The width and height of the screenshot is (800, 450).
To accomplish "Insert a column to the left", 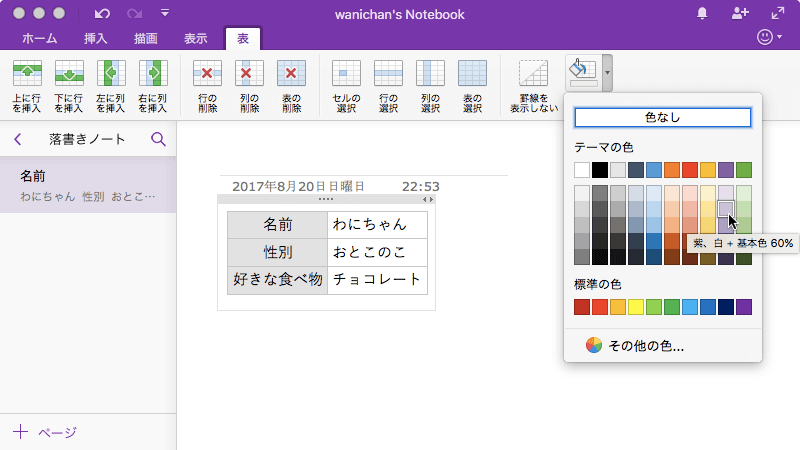I will pyautogui.click(x=111, y=86).
